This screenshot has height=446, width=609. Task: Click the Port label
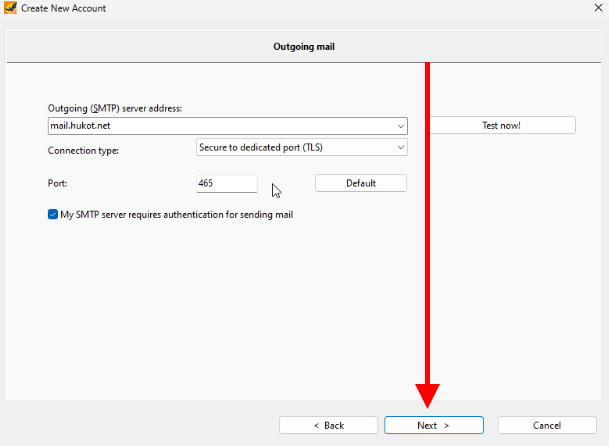(x=57, y=184)
